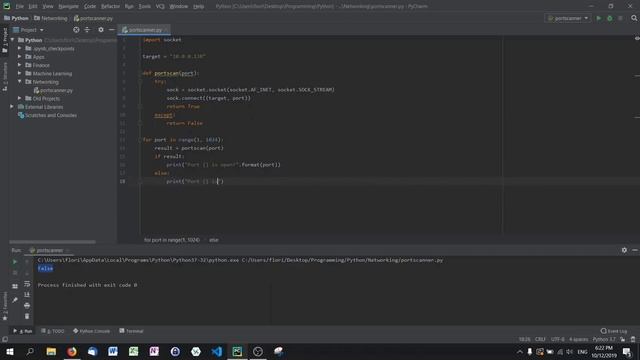Viewport: 640px width, 360px height.
Task: Open the VCS menu
Action: 160,7
